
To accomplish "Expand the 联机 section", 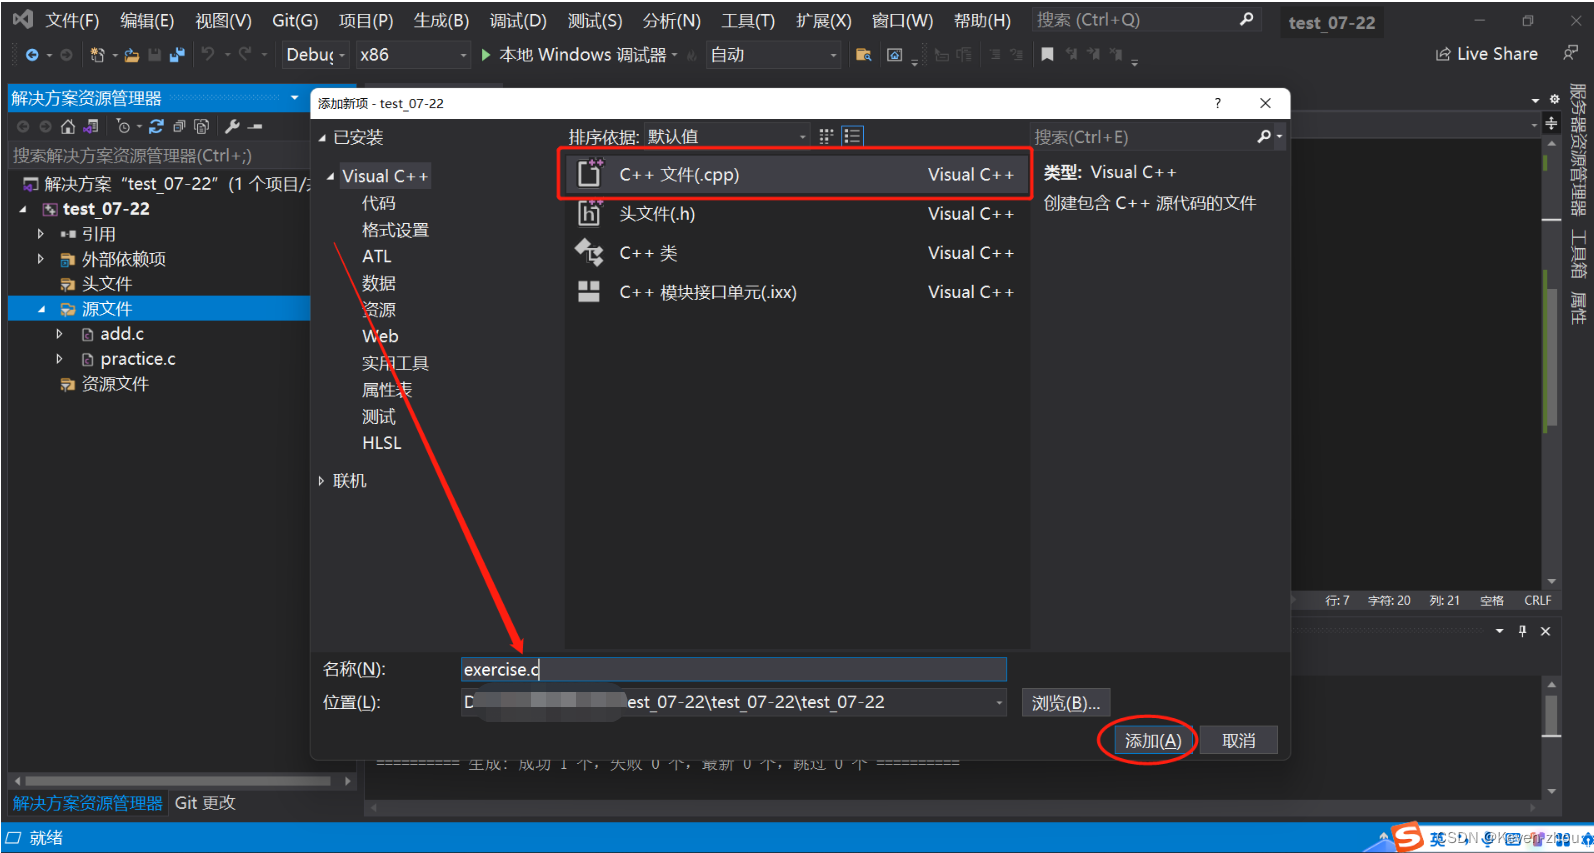I will coord(322,481).
